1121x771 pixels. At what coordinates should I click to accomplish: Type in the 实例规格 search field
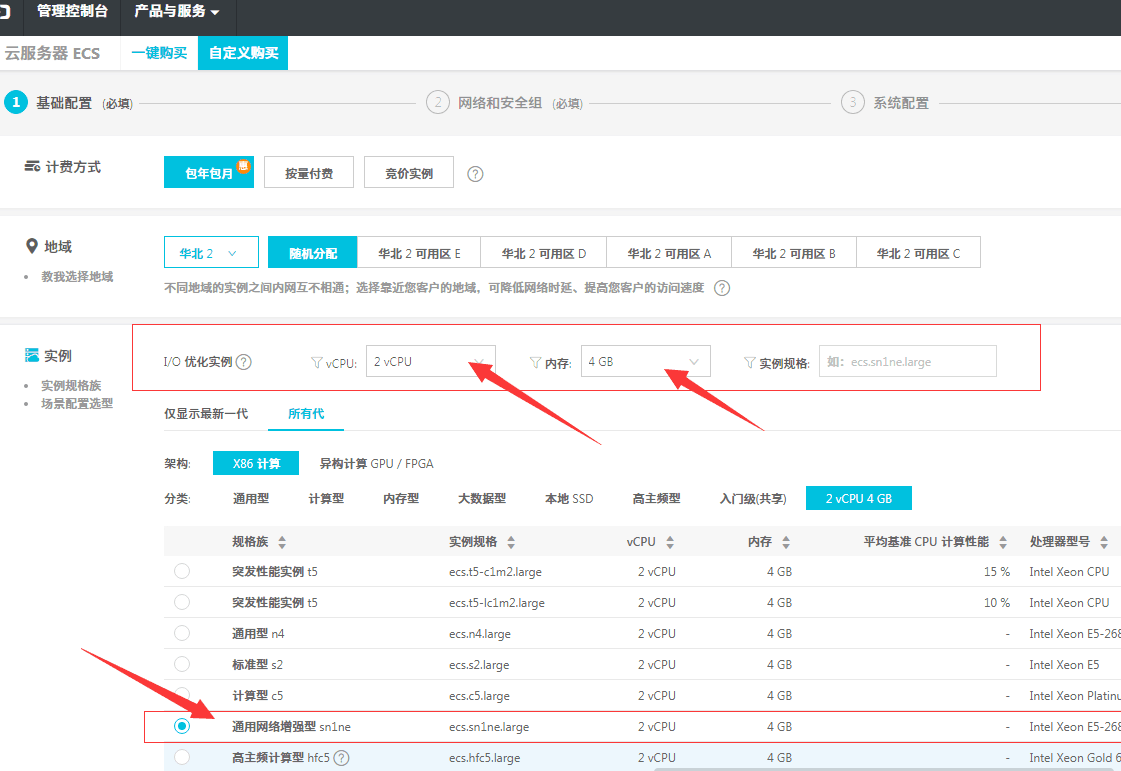tap(907, 362)
